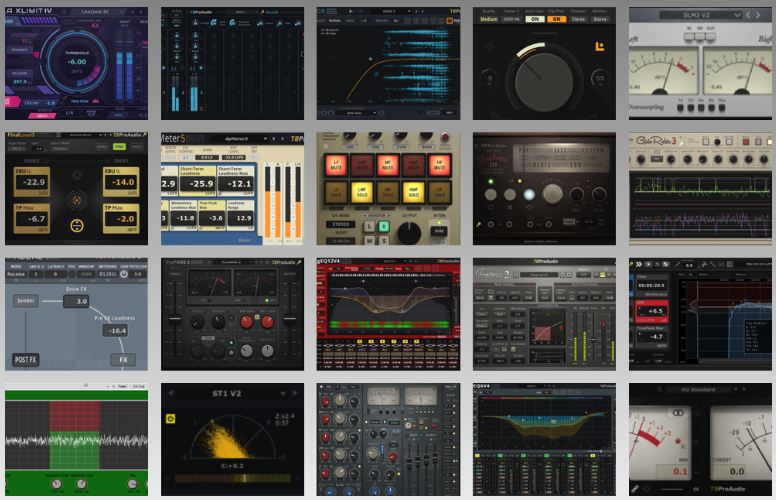Click the power icon next to R128SL

click(123, 274)
